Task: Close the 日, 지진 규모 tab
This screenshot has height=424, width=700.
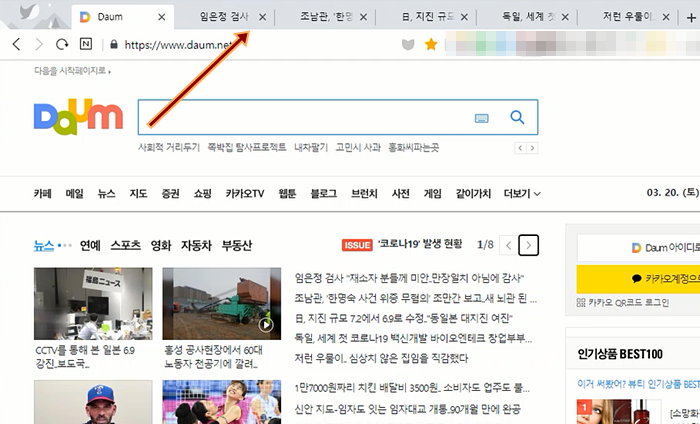Action: point(464,17)
